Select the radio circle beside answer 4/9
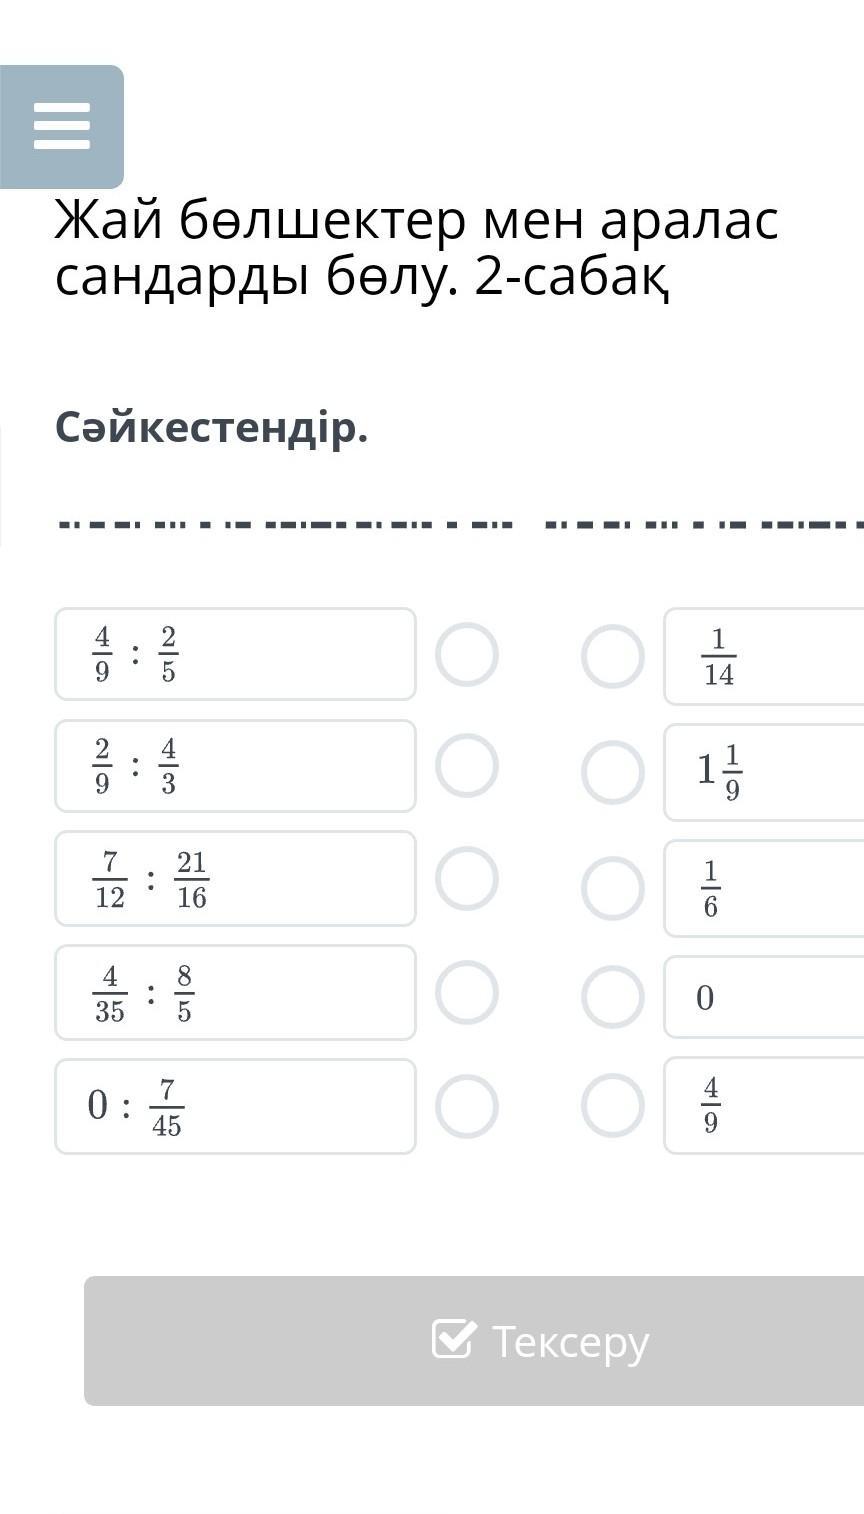This screenshot has width=864, height=1514. (x=613, y=1105)
